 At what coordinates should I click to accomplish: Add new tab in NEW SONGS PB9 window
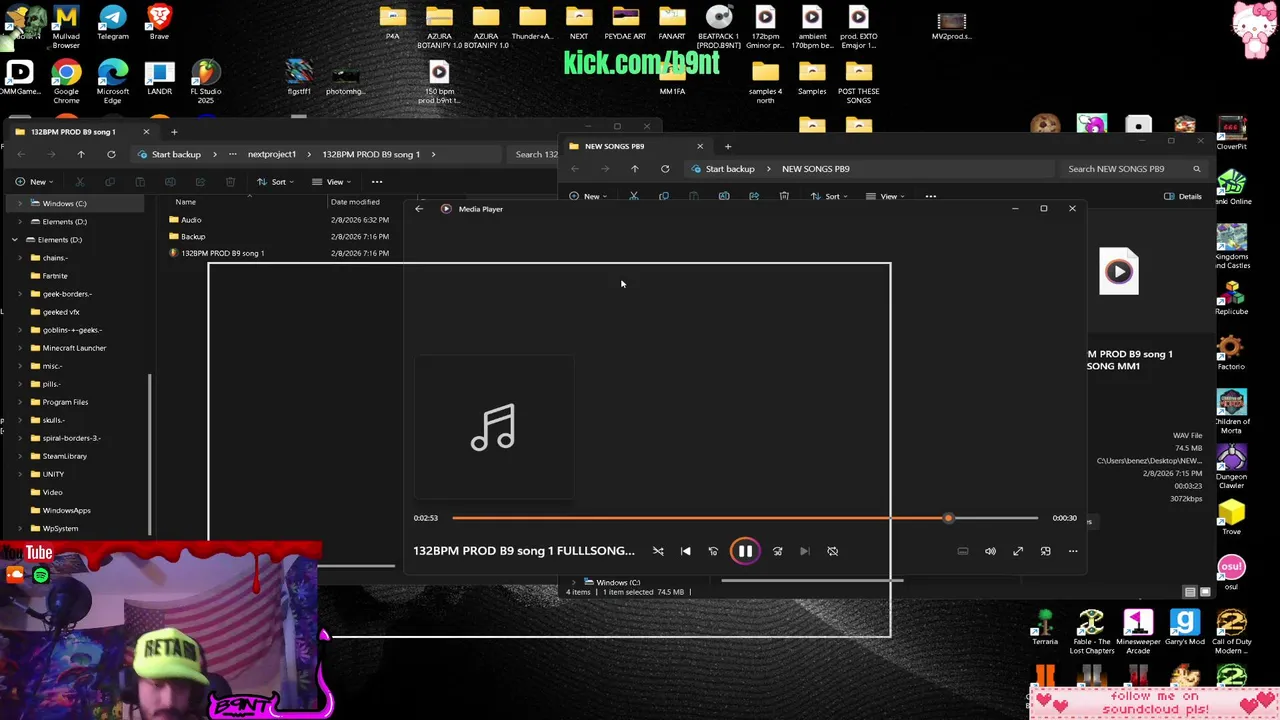click(x=728, y=146)
